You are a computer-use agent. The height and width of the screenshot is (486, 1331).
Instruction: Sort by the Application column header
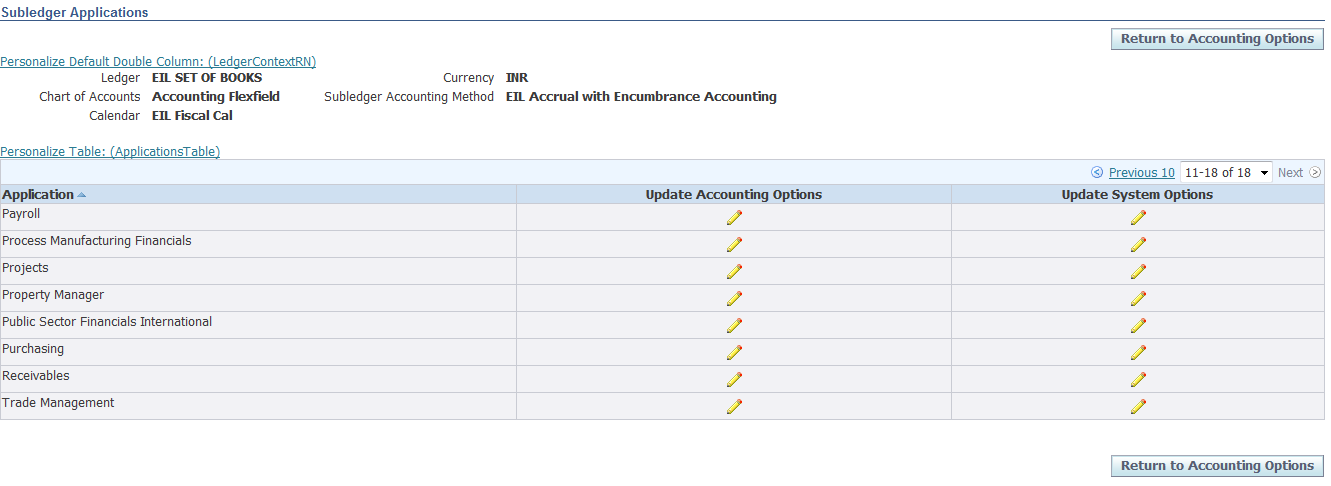pos(38,195)
